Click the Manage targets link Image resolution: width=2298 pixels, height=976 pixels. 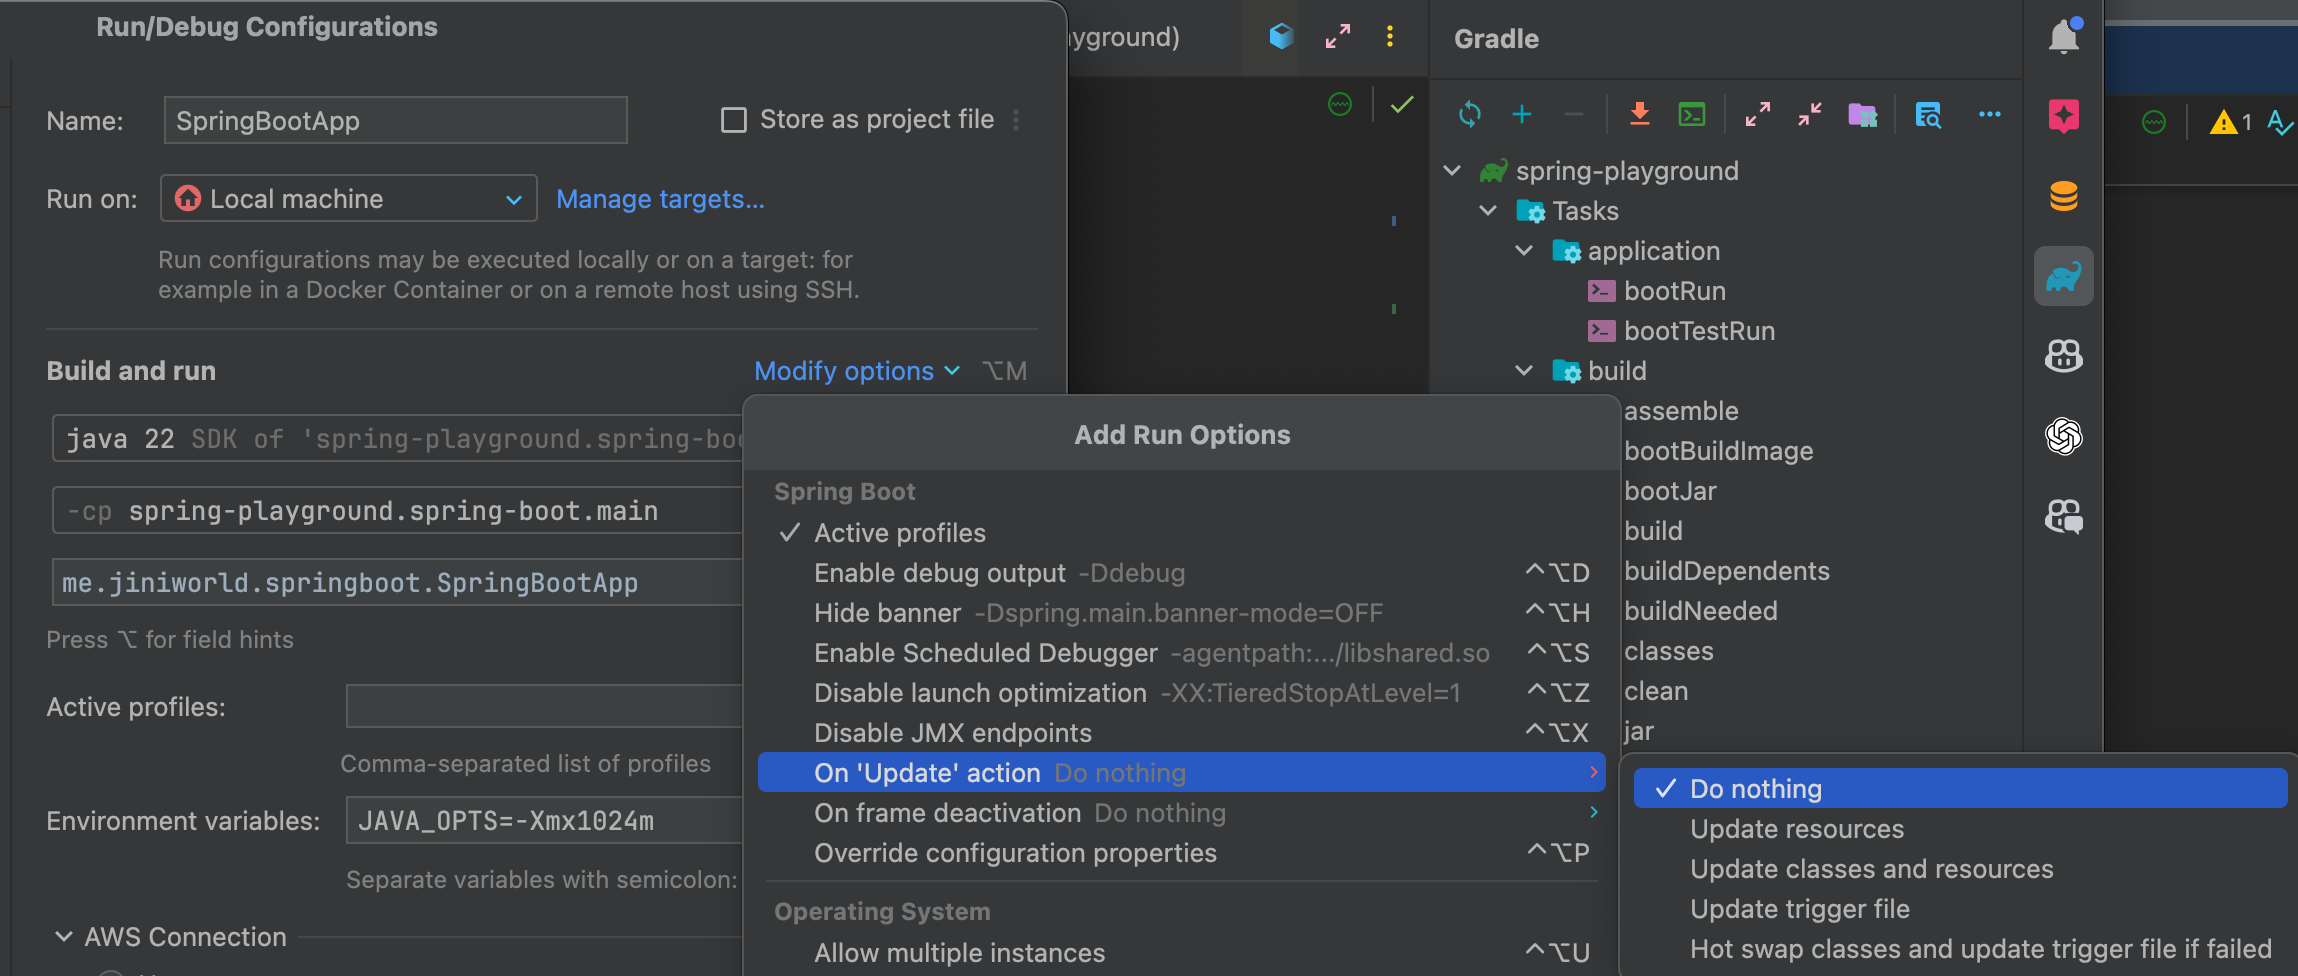click(x=660, y=199)
